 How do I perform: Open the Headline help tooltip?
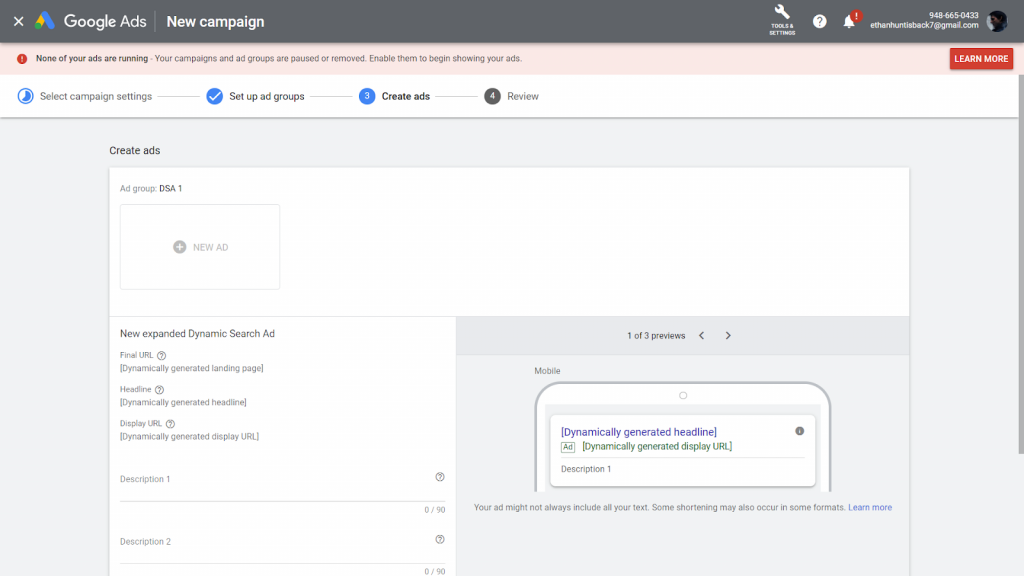point(157,389)
